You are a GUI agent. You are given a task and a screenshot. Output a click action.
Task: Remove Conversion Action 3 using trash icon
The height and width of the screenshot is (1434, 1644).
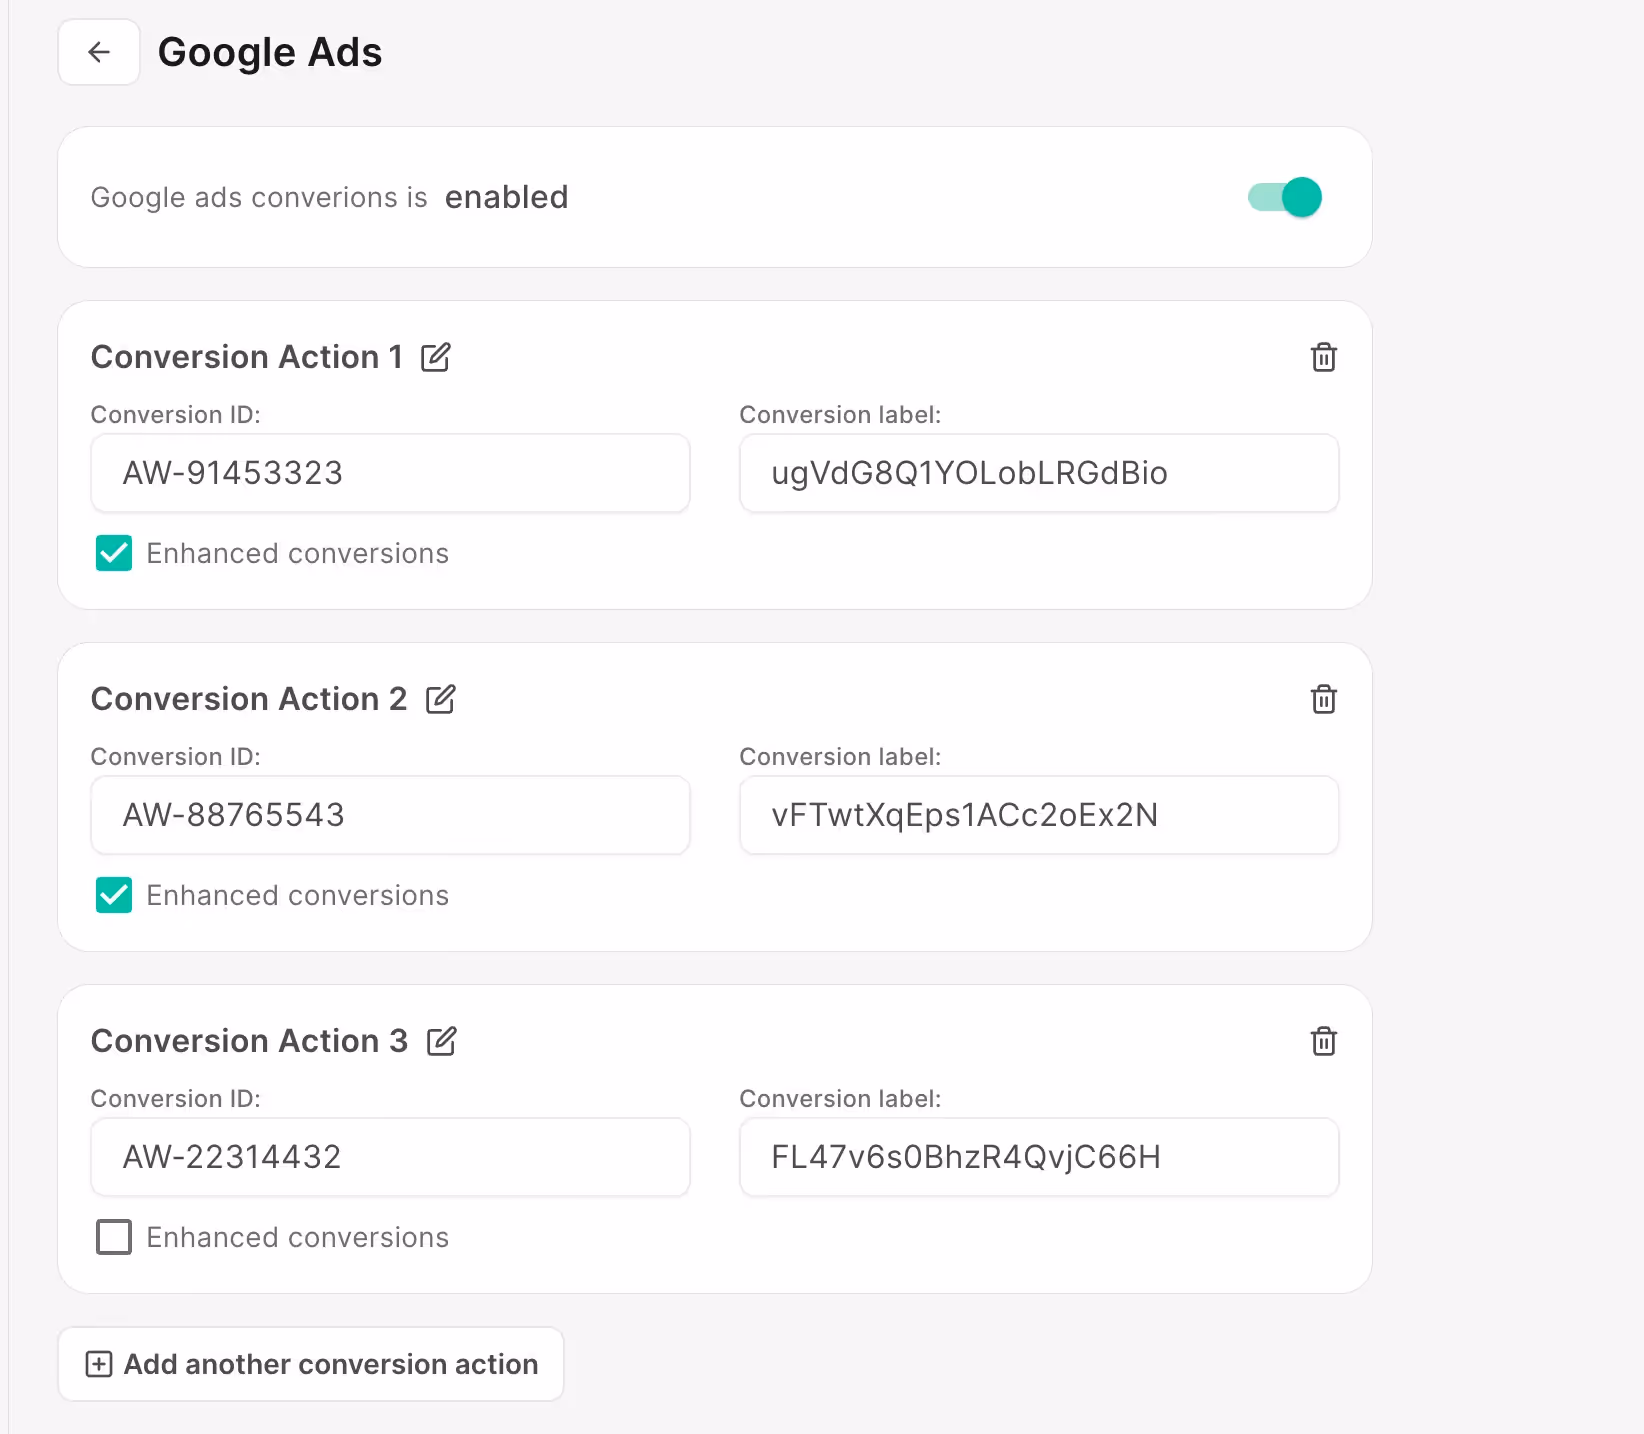(1324, 1041)
